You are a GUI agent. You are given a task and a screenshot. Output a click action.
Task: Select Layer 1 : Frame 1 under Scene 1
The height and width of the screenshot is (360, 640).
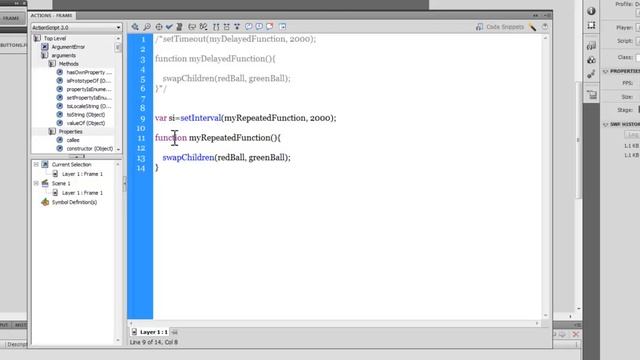(82, 193)
